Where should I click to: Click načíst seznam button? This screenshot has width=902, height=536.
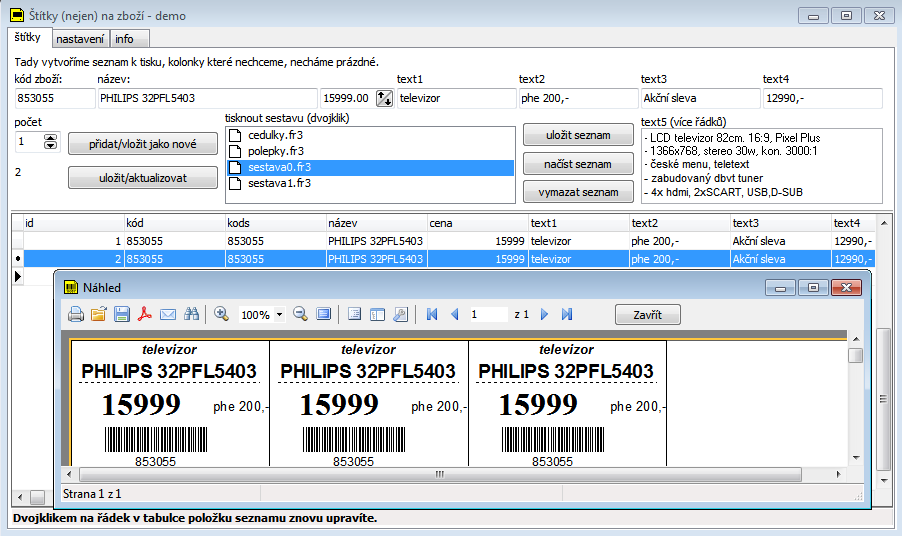click(x=578, y=164)
